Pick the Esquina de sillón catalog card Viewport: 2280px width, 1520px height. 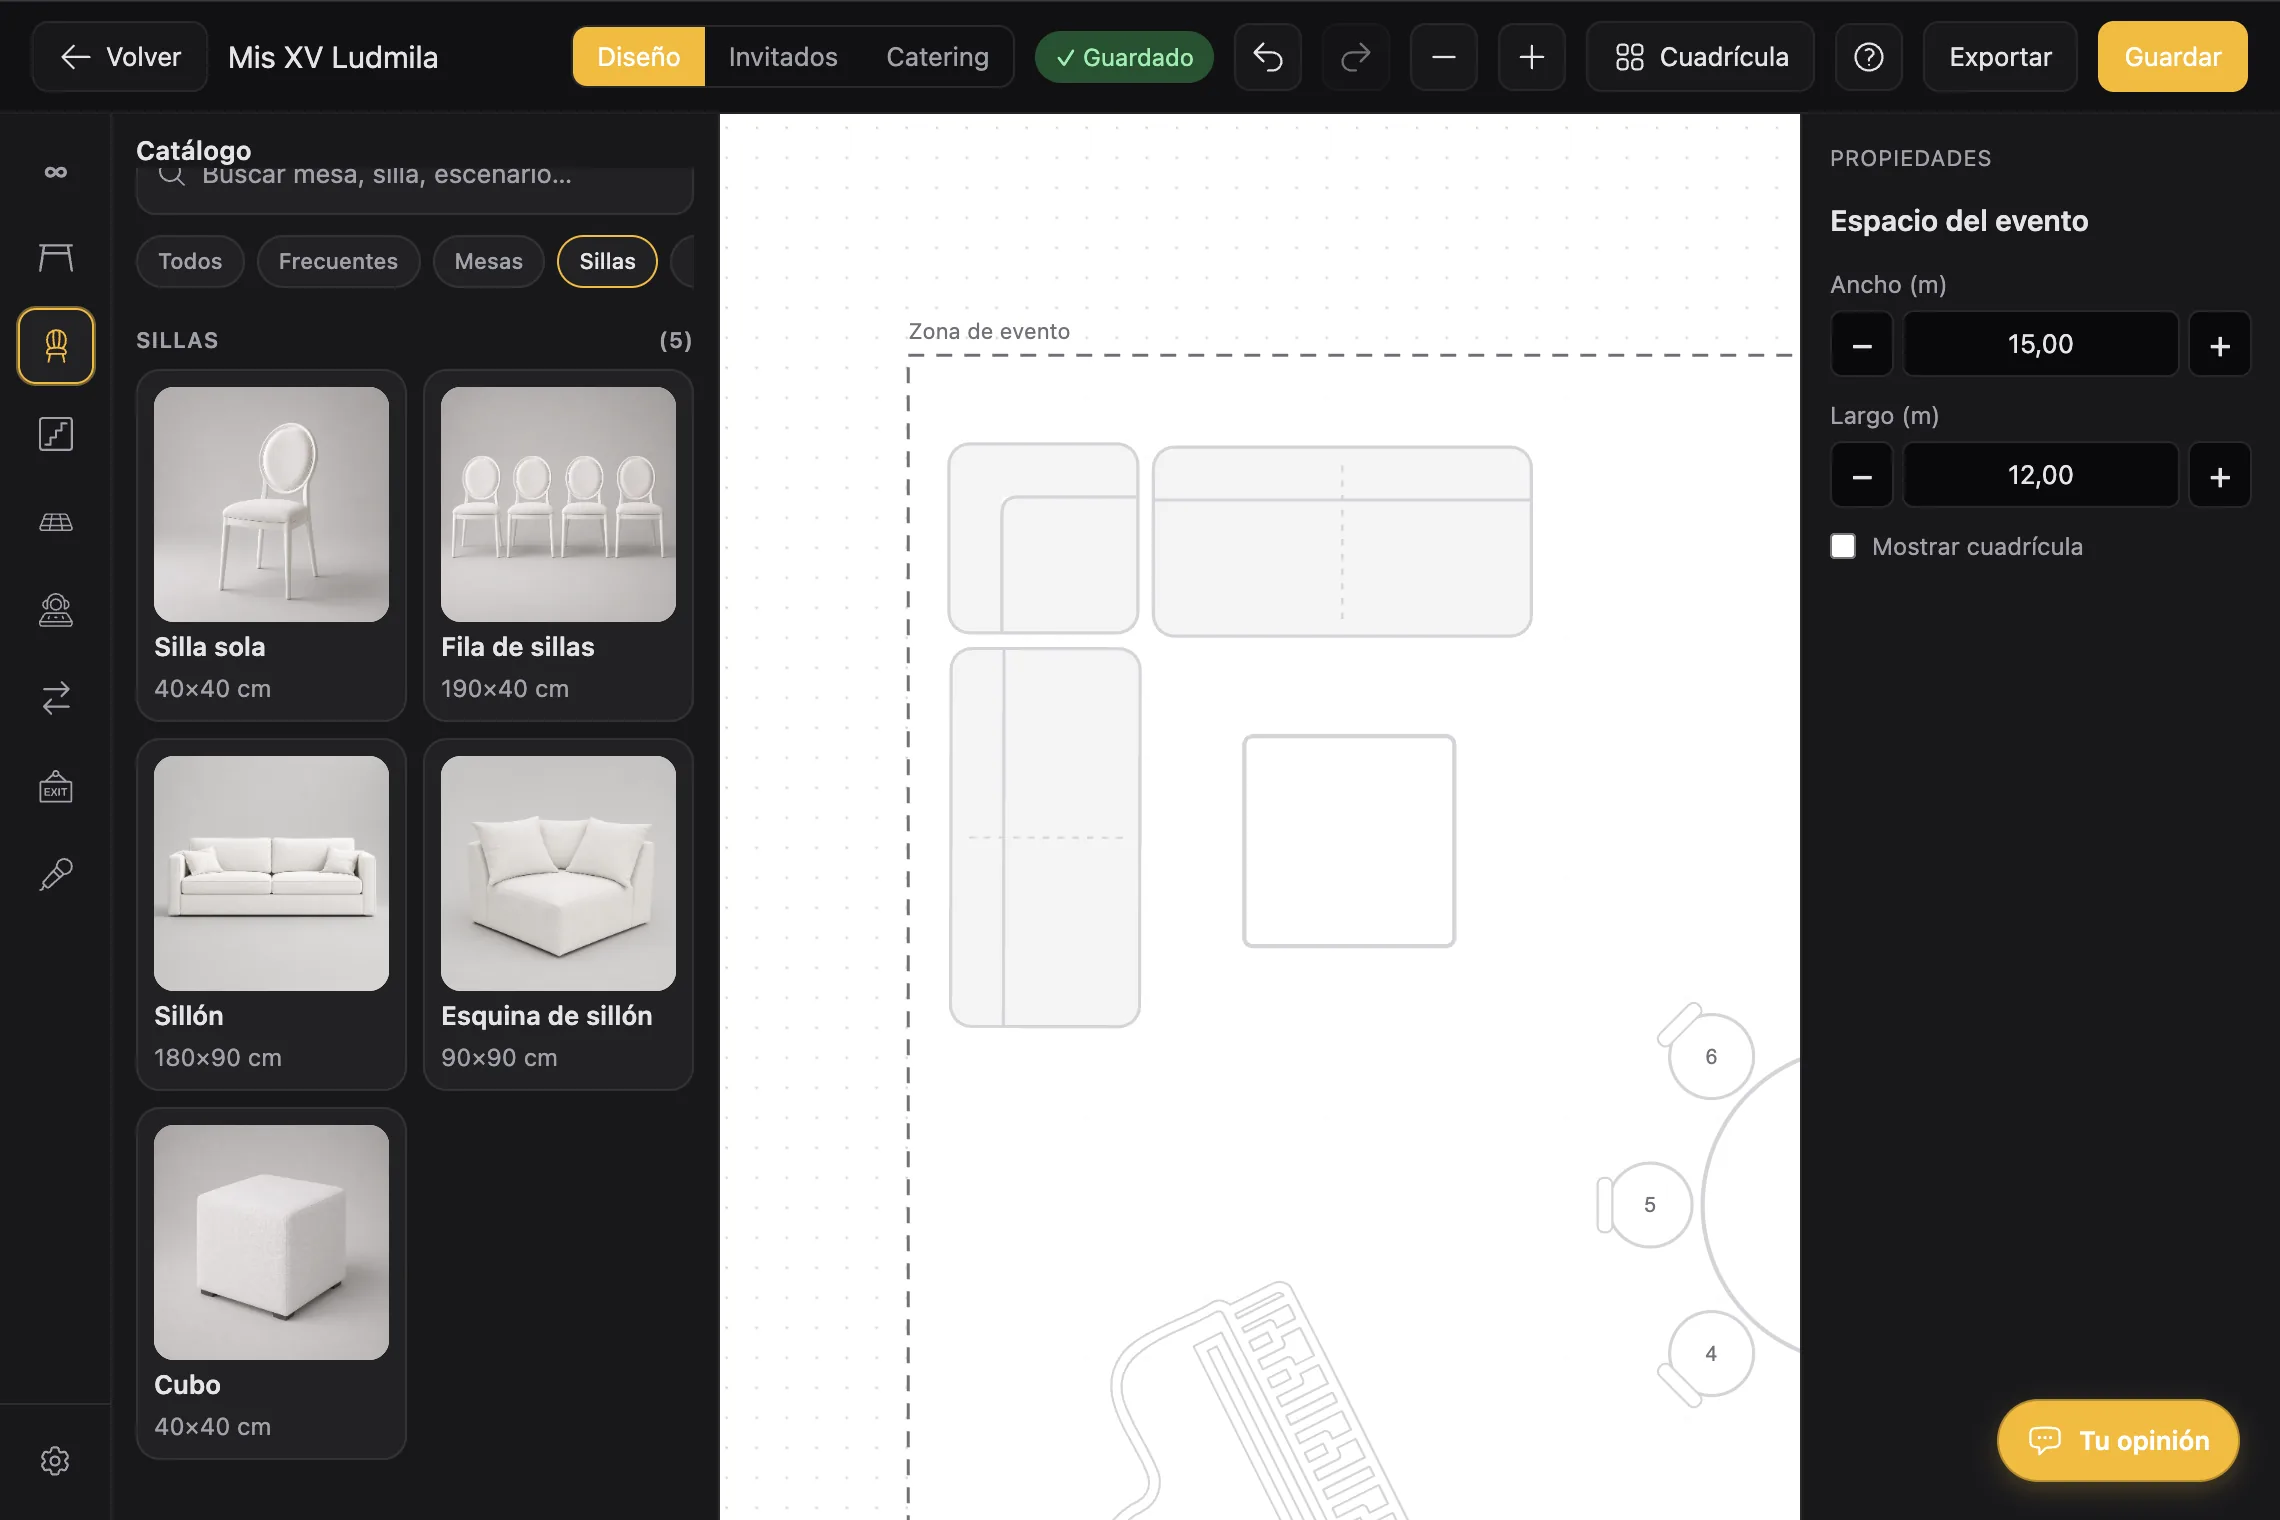[x=558, y=914]
